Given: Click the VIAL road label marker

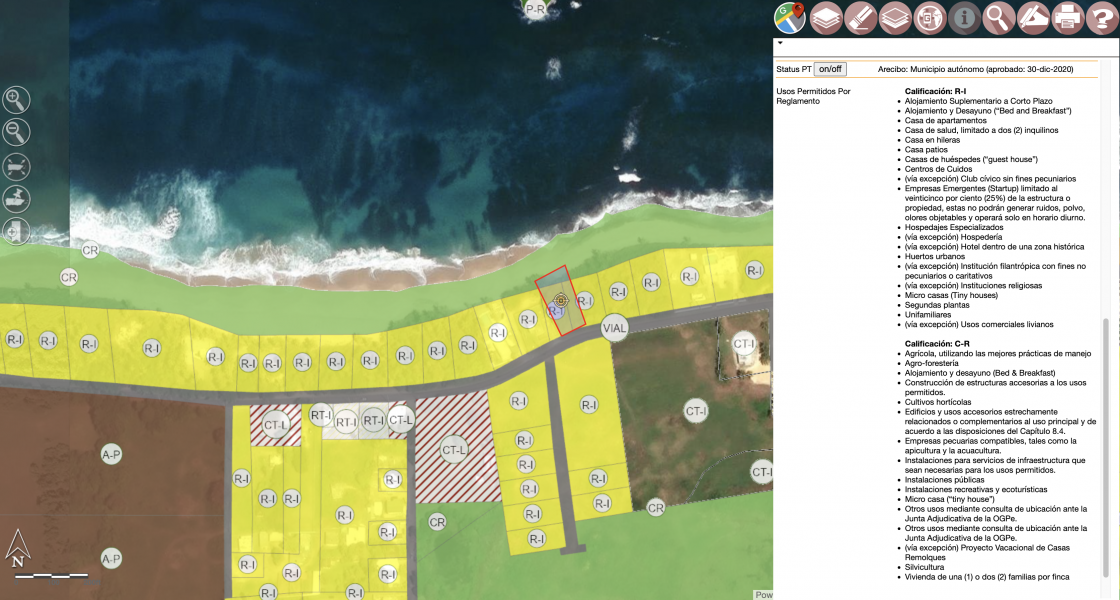Looking at the screenshot, I should pos(615,327).
